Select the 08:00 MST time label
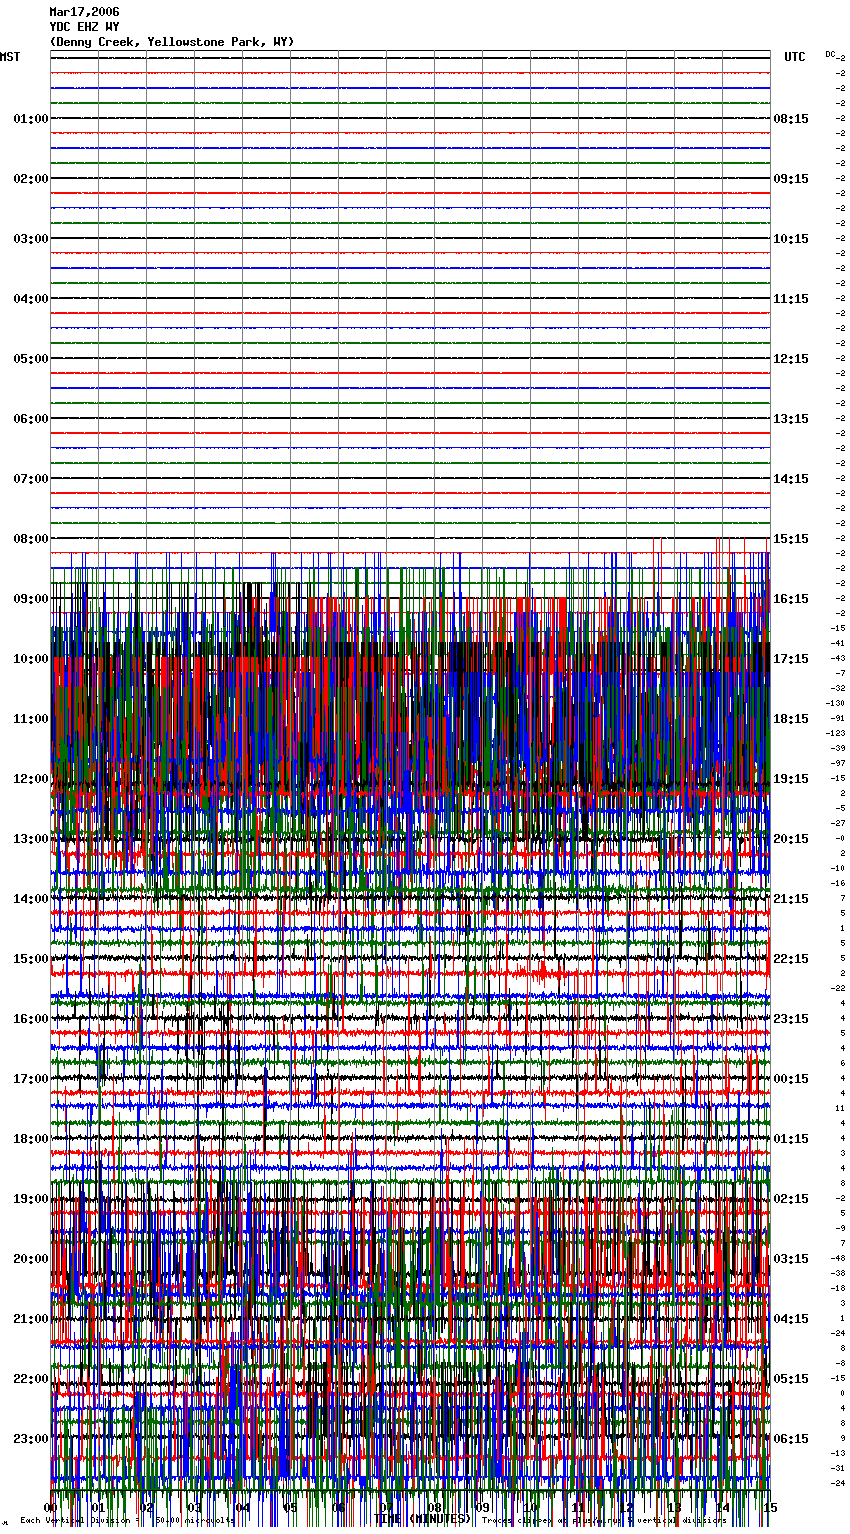850x1534 pixels. tap(31, 539)
